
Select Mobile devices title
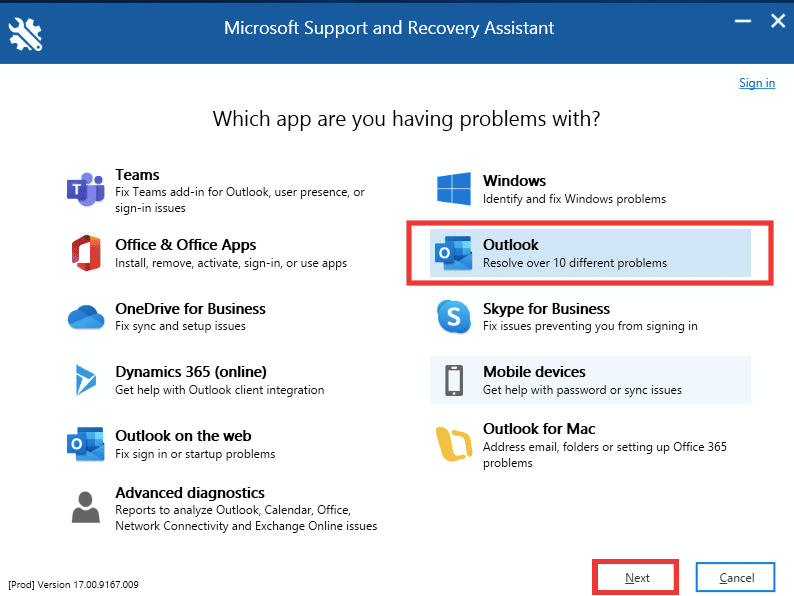point(534,372)
